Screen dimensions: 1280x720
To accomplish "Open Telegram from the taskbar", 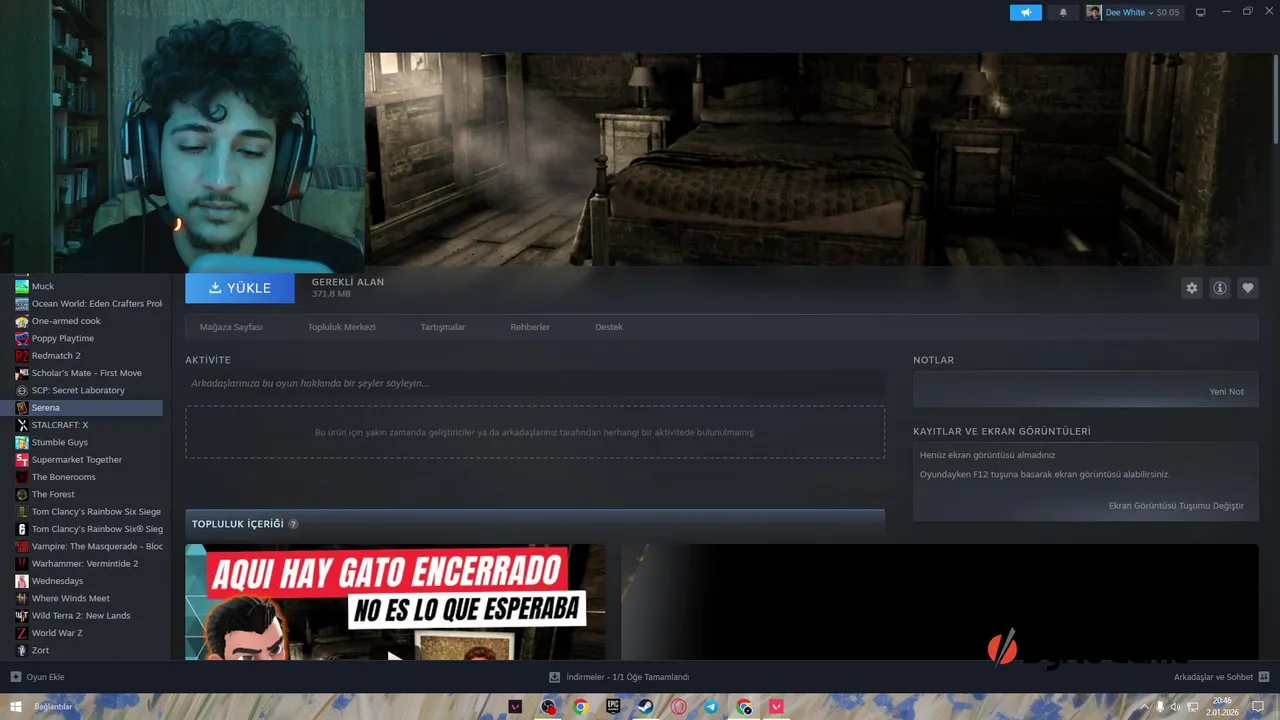I will tap(711, 707).
